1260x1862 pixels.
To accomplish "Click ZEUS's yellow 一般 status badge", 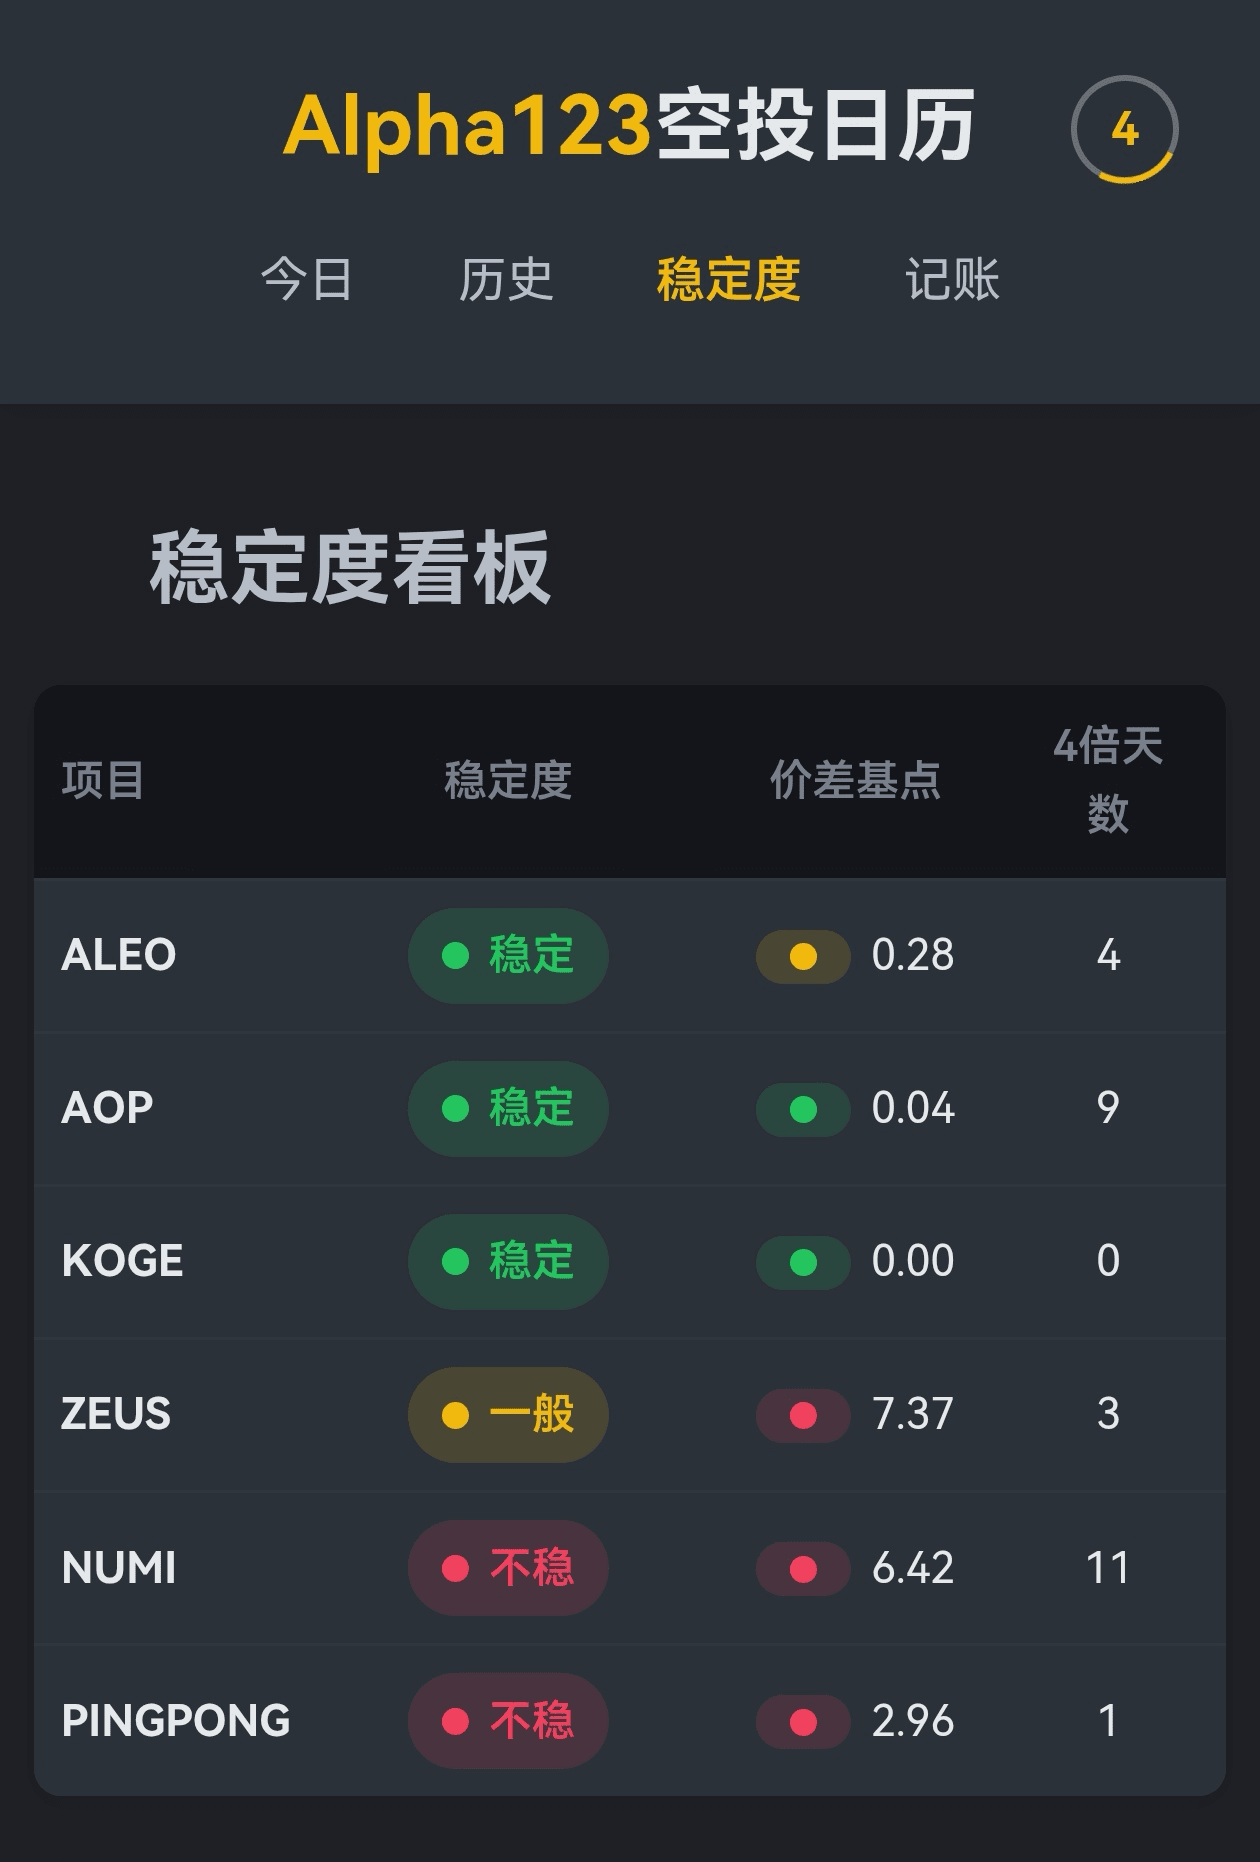I will 508,1414.
